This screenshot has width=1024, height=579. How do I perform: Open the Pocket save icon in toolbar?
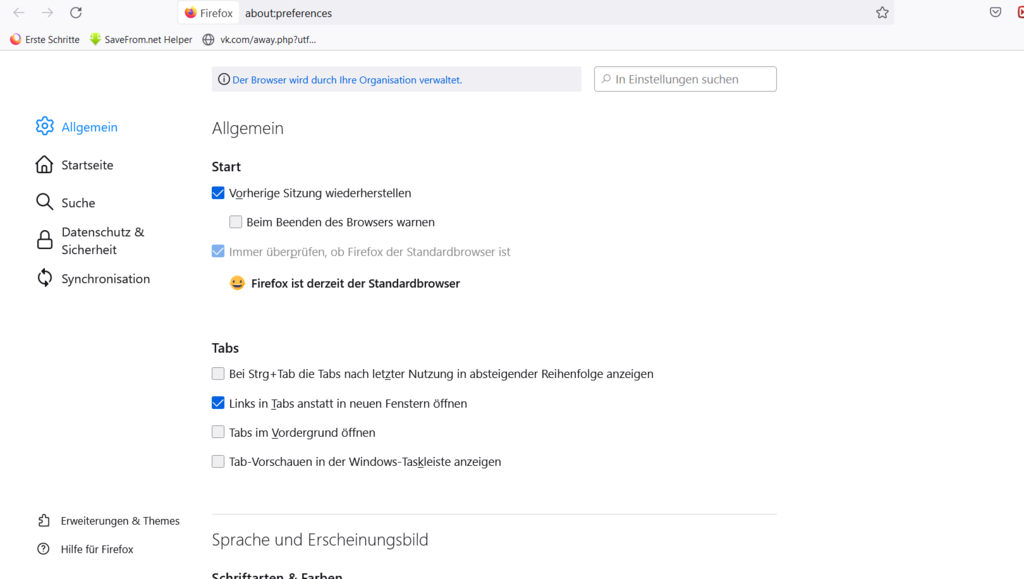995,13
